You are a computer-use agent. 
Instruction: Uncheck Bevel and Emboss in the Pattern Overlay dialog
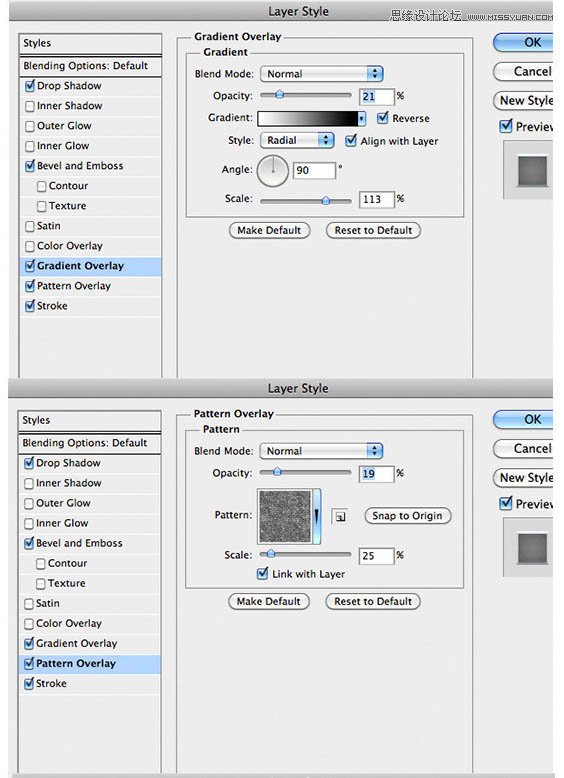[x=29, y=543]
